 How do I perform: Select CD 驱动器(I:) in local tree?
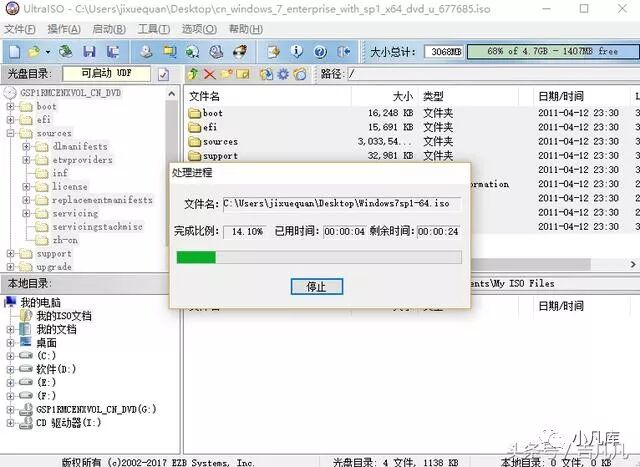[x=69, y=423]
